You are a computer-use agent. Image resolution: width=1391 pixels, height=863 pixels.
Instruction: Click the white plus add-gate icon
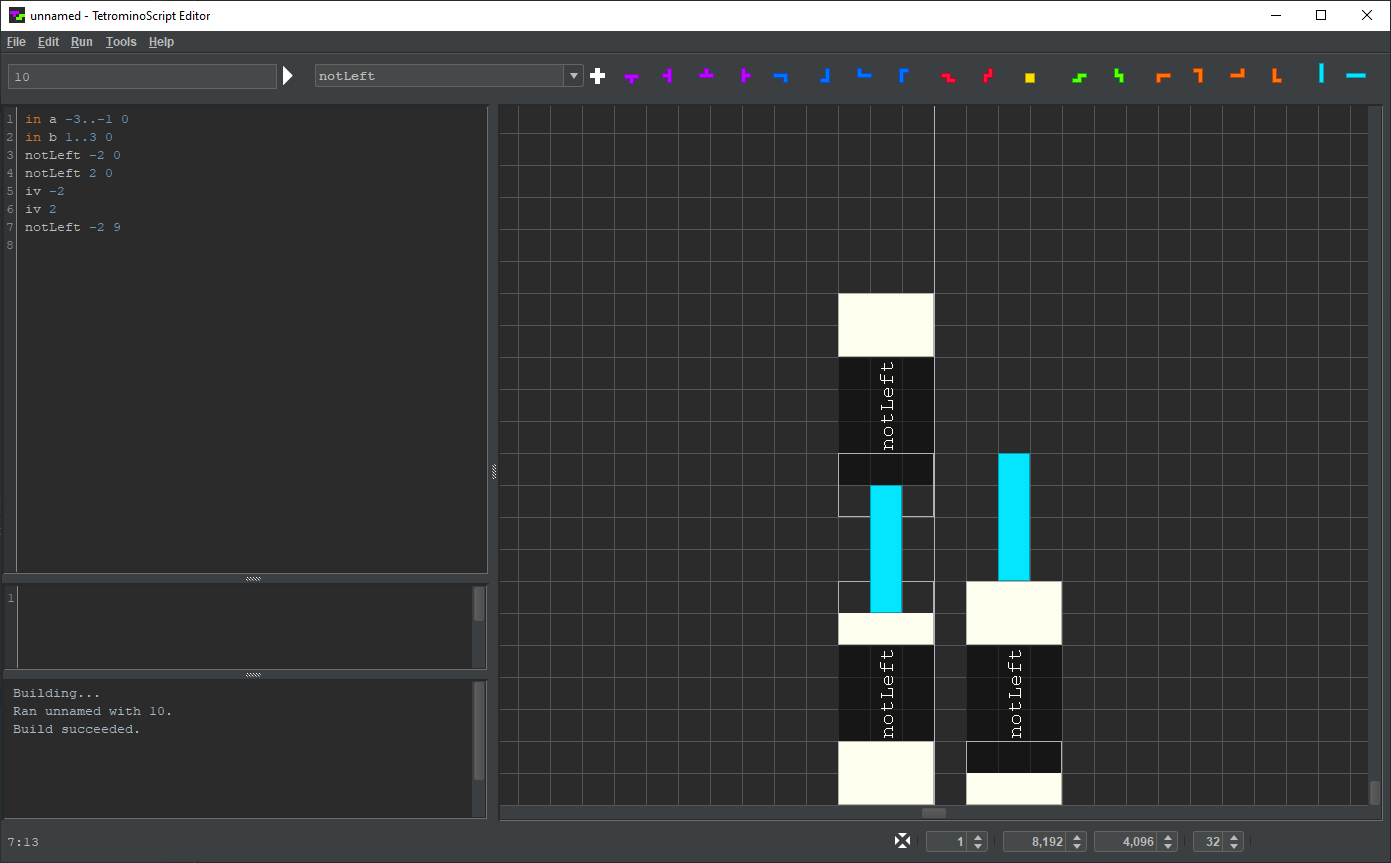coord(598,76)
